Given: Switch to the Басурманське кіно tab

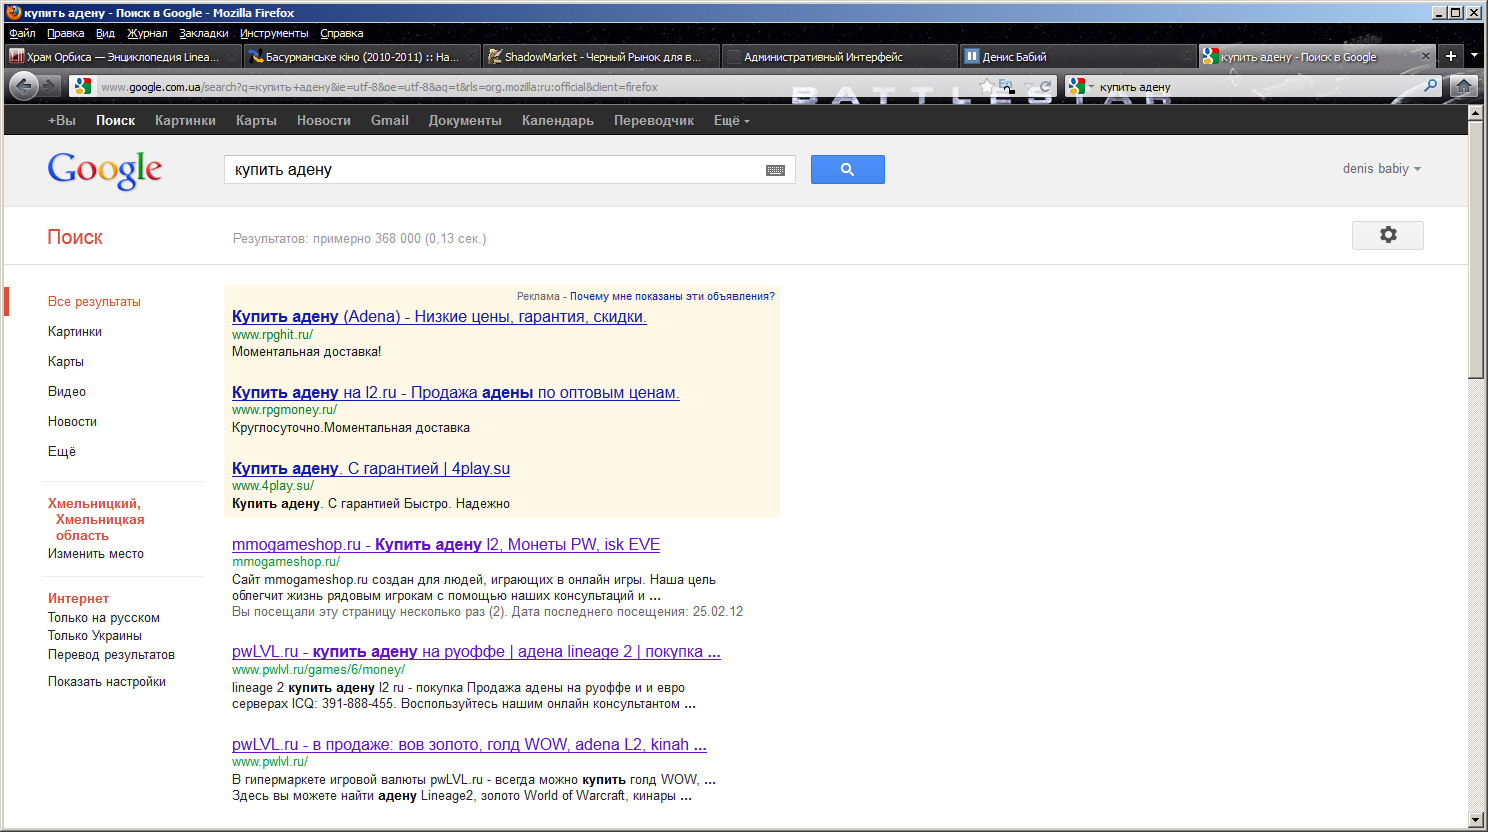Looking at the screenshot, I should (361, 57).
